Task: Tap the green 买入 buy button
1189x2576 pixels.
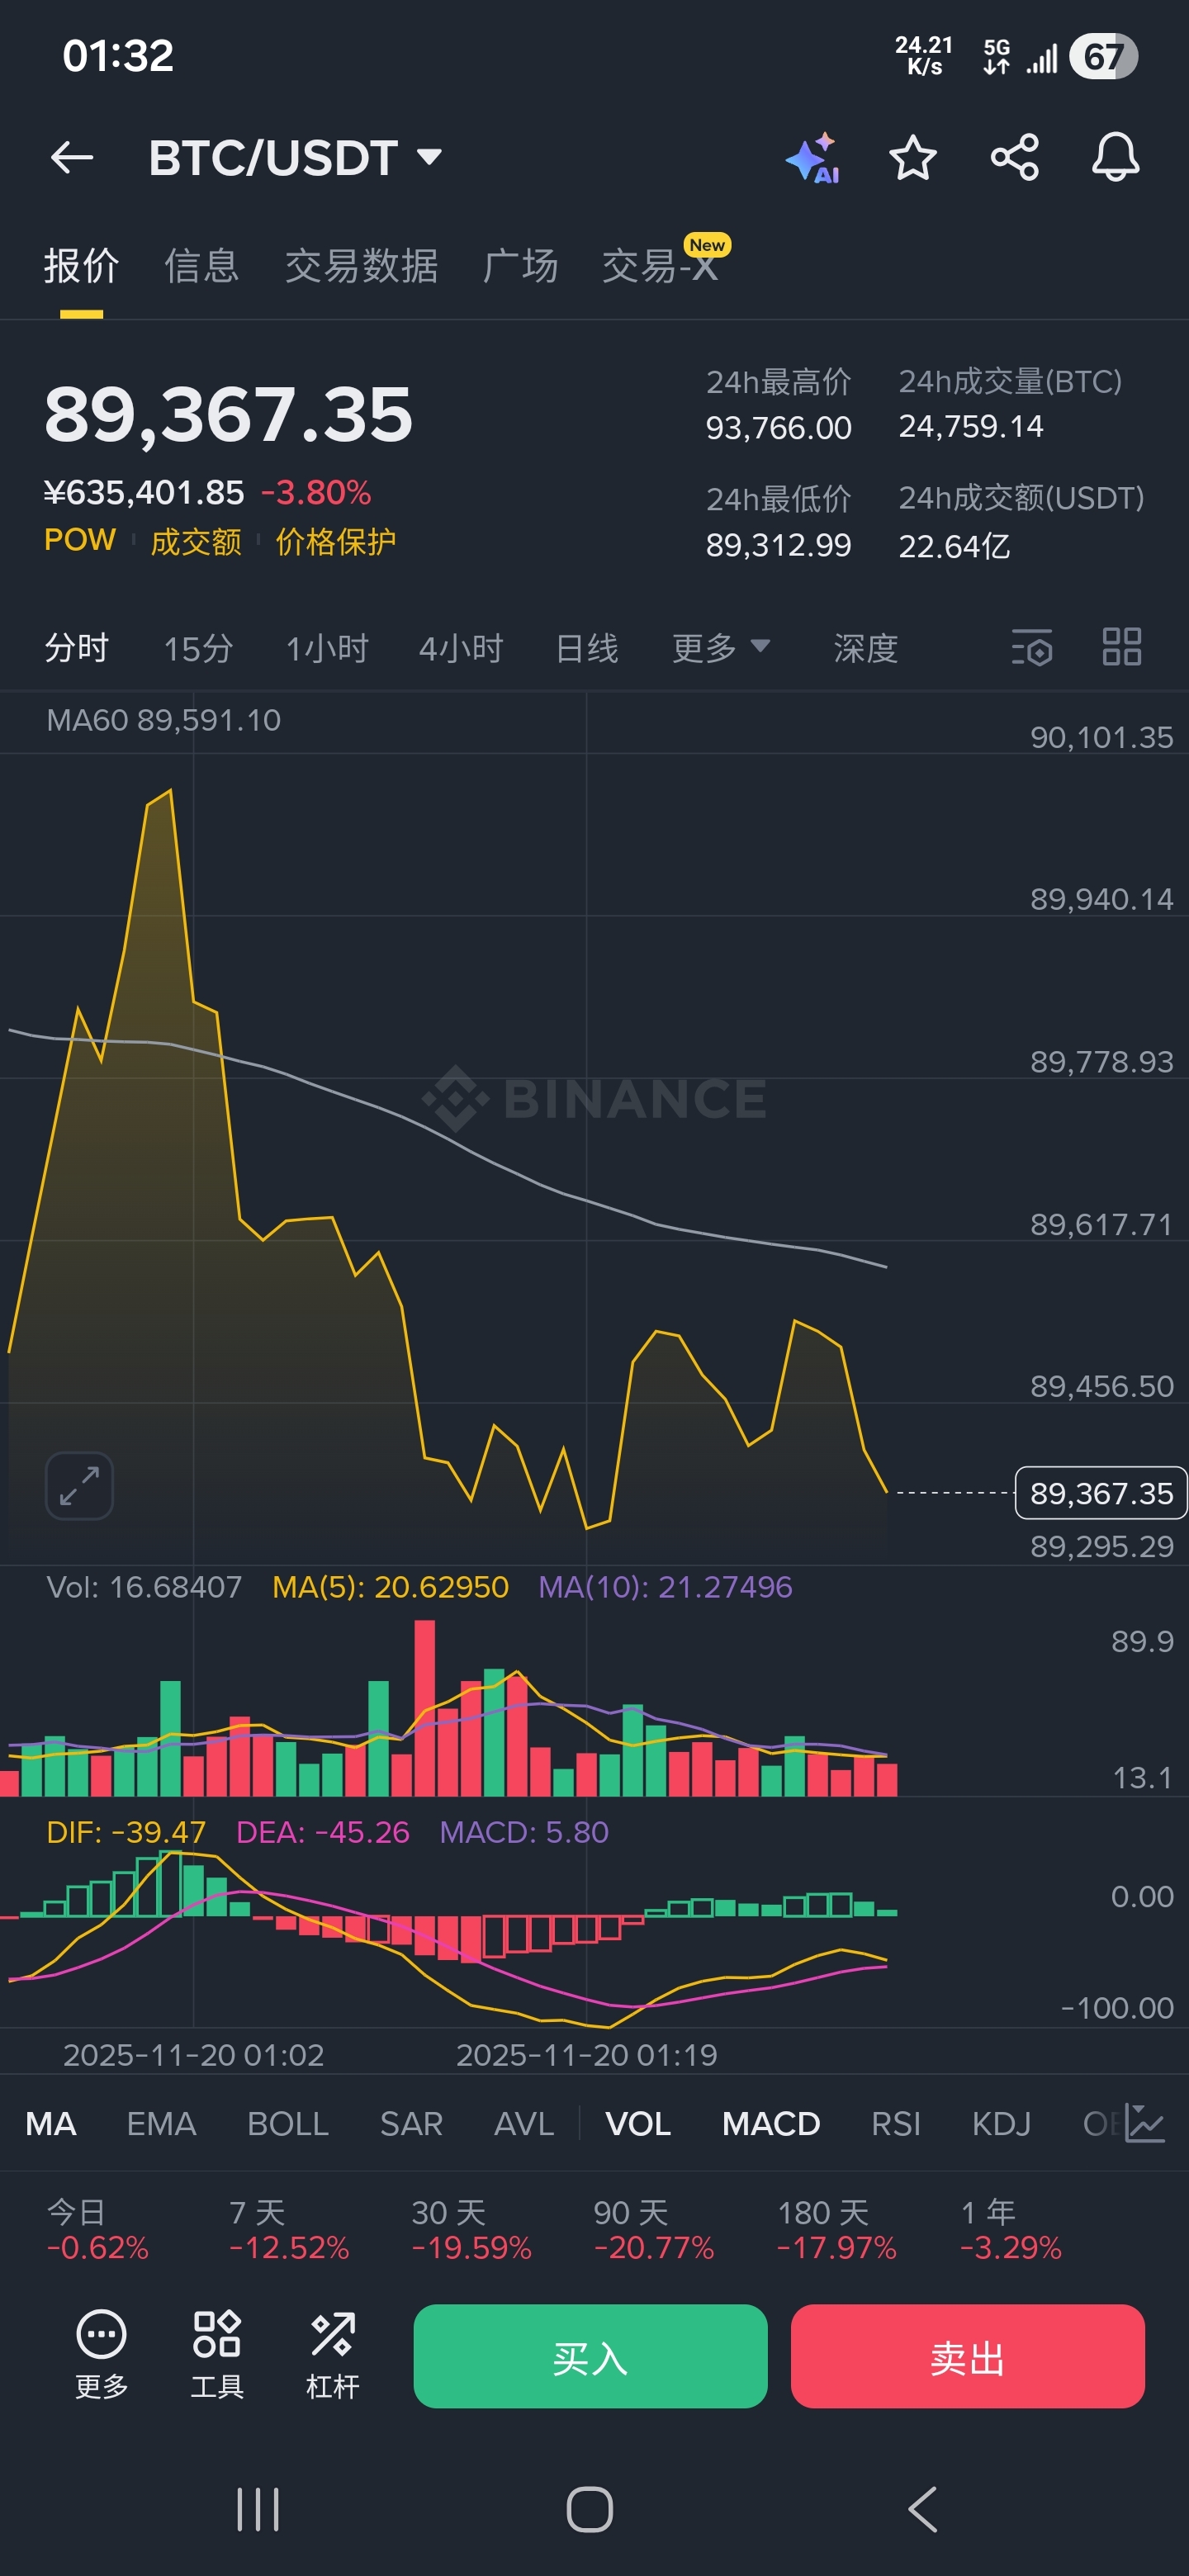Action: (590, 2356)
